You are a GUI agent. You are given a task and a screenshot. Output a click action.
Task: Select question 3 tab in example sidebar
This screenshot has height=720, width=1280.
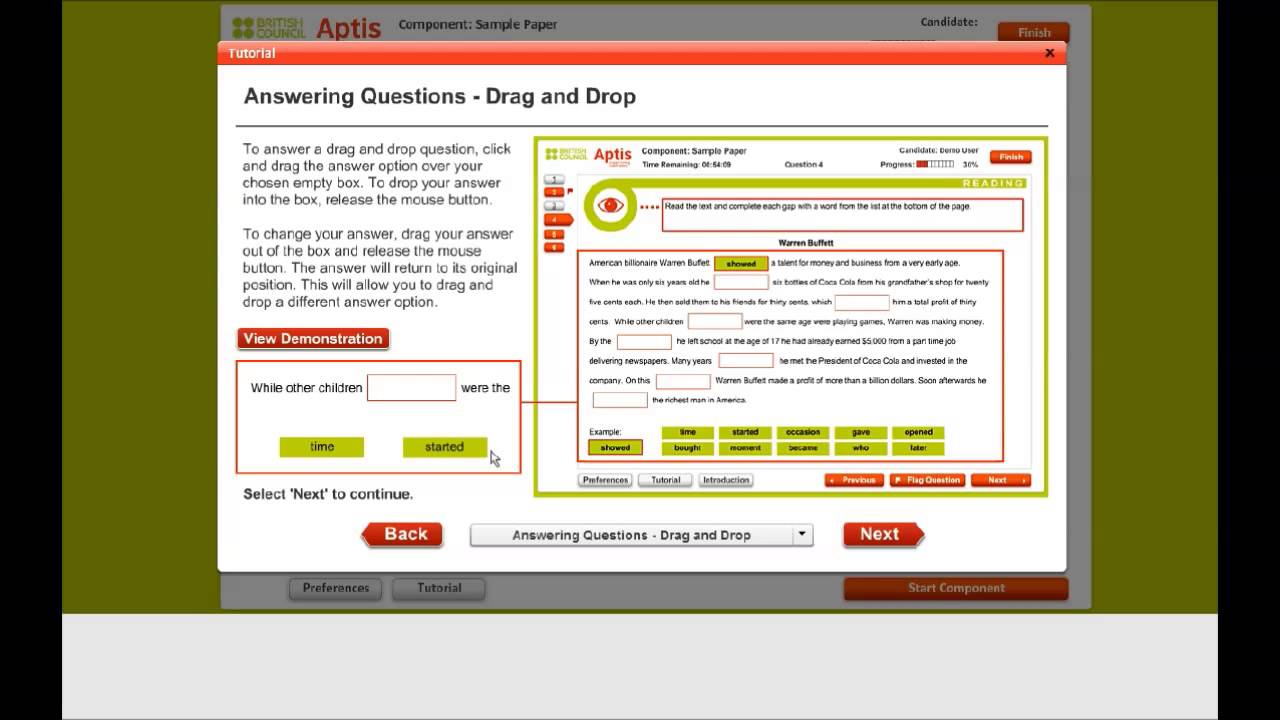click(554, 205)
